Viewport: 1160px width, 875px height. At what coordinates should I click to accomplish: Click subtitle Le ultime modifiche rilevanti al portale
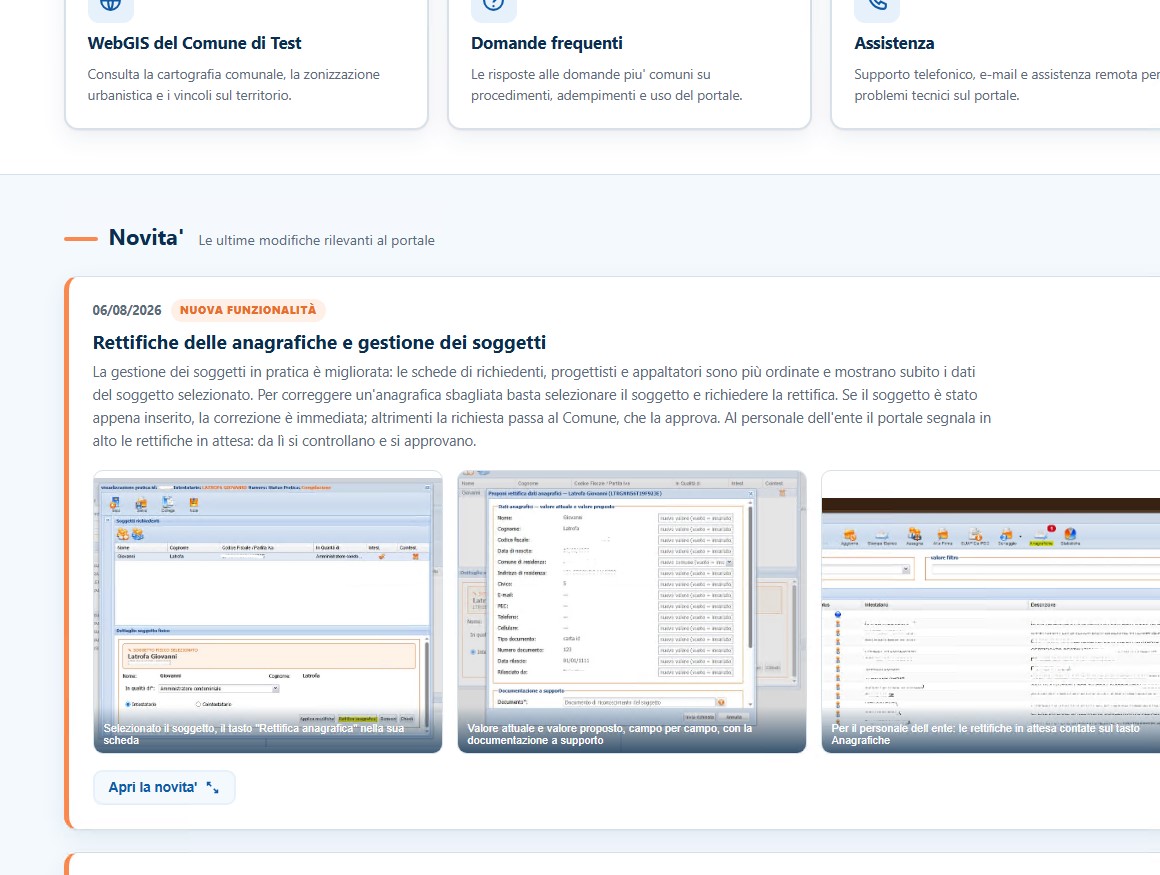[317, 240]
